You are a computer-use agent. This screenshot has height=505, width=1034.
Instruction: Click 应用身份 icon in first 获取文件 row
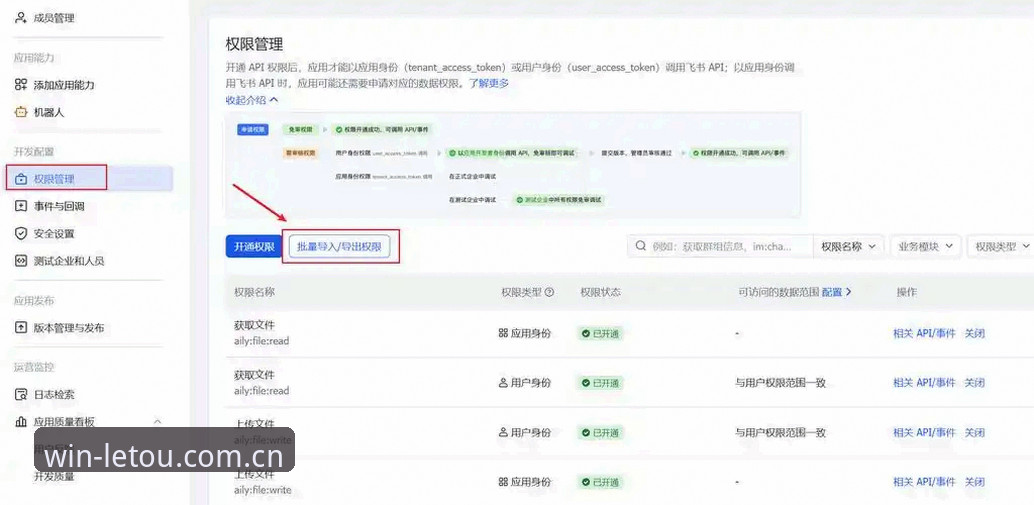pos(503,334)
